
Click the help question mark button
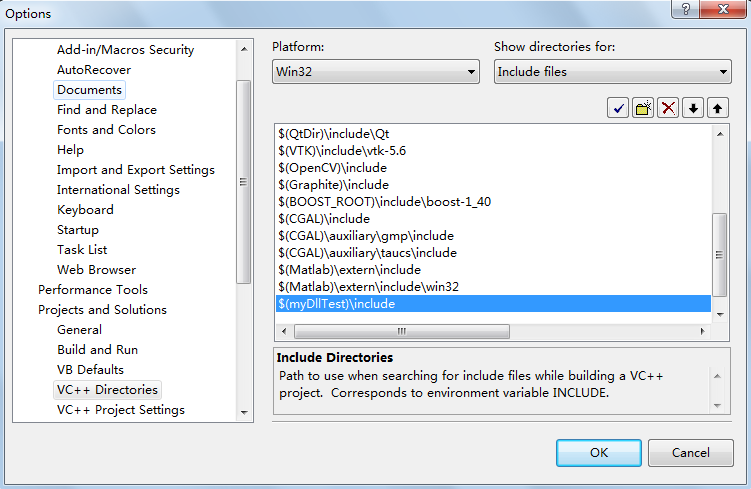click(x=685, y=9)
